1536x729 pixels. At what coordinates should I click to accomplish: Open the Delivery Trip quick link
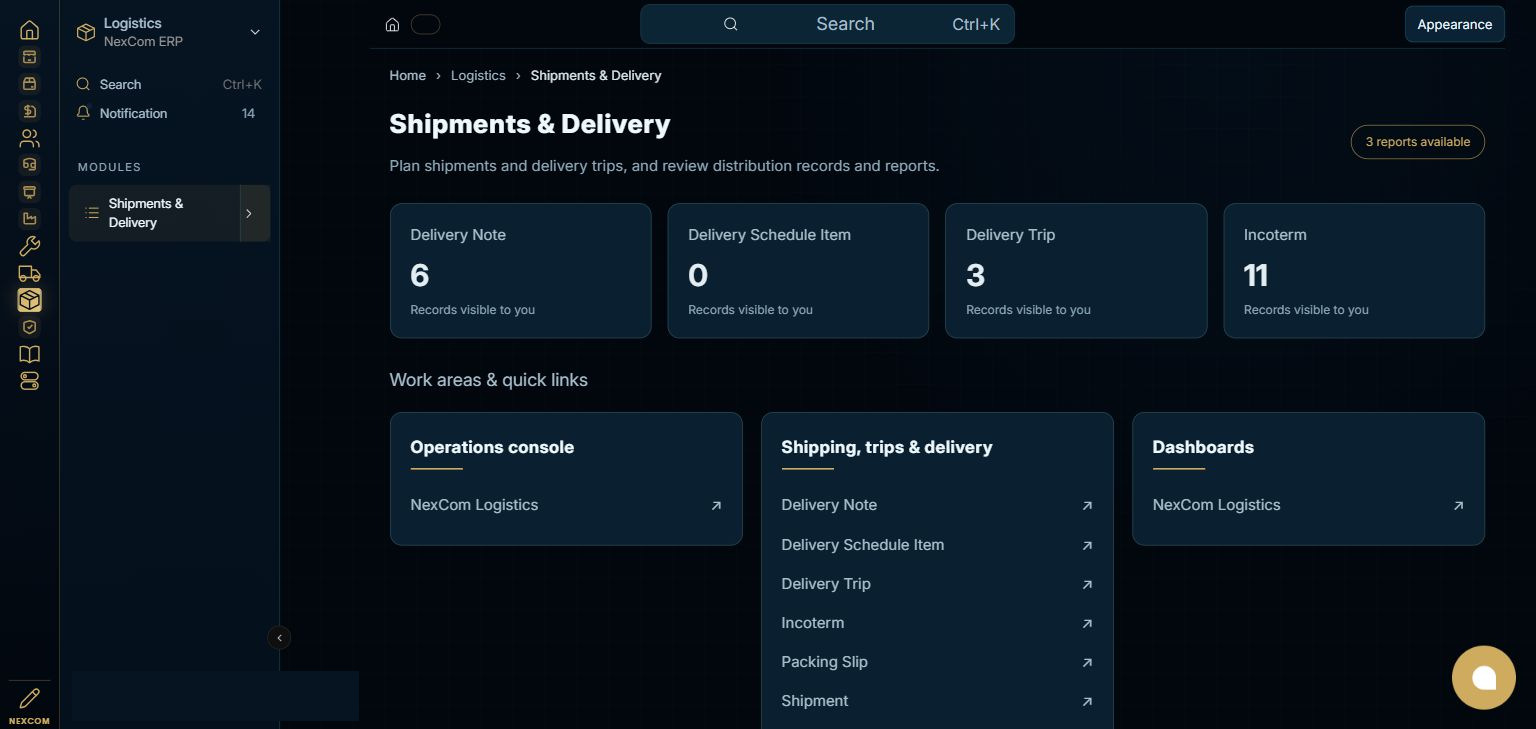click(x=937, y=584)
